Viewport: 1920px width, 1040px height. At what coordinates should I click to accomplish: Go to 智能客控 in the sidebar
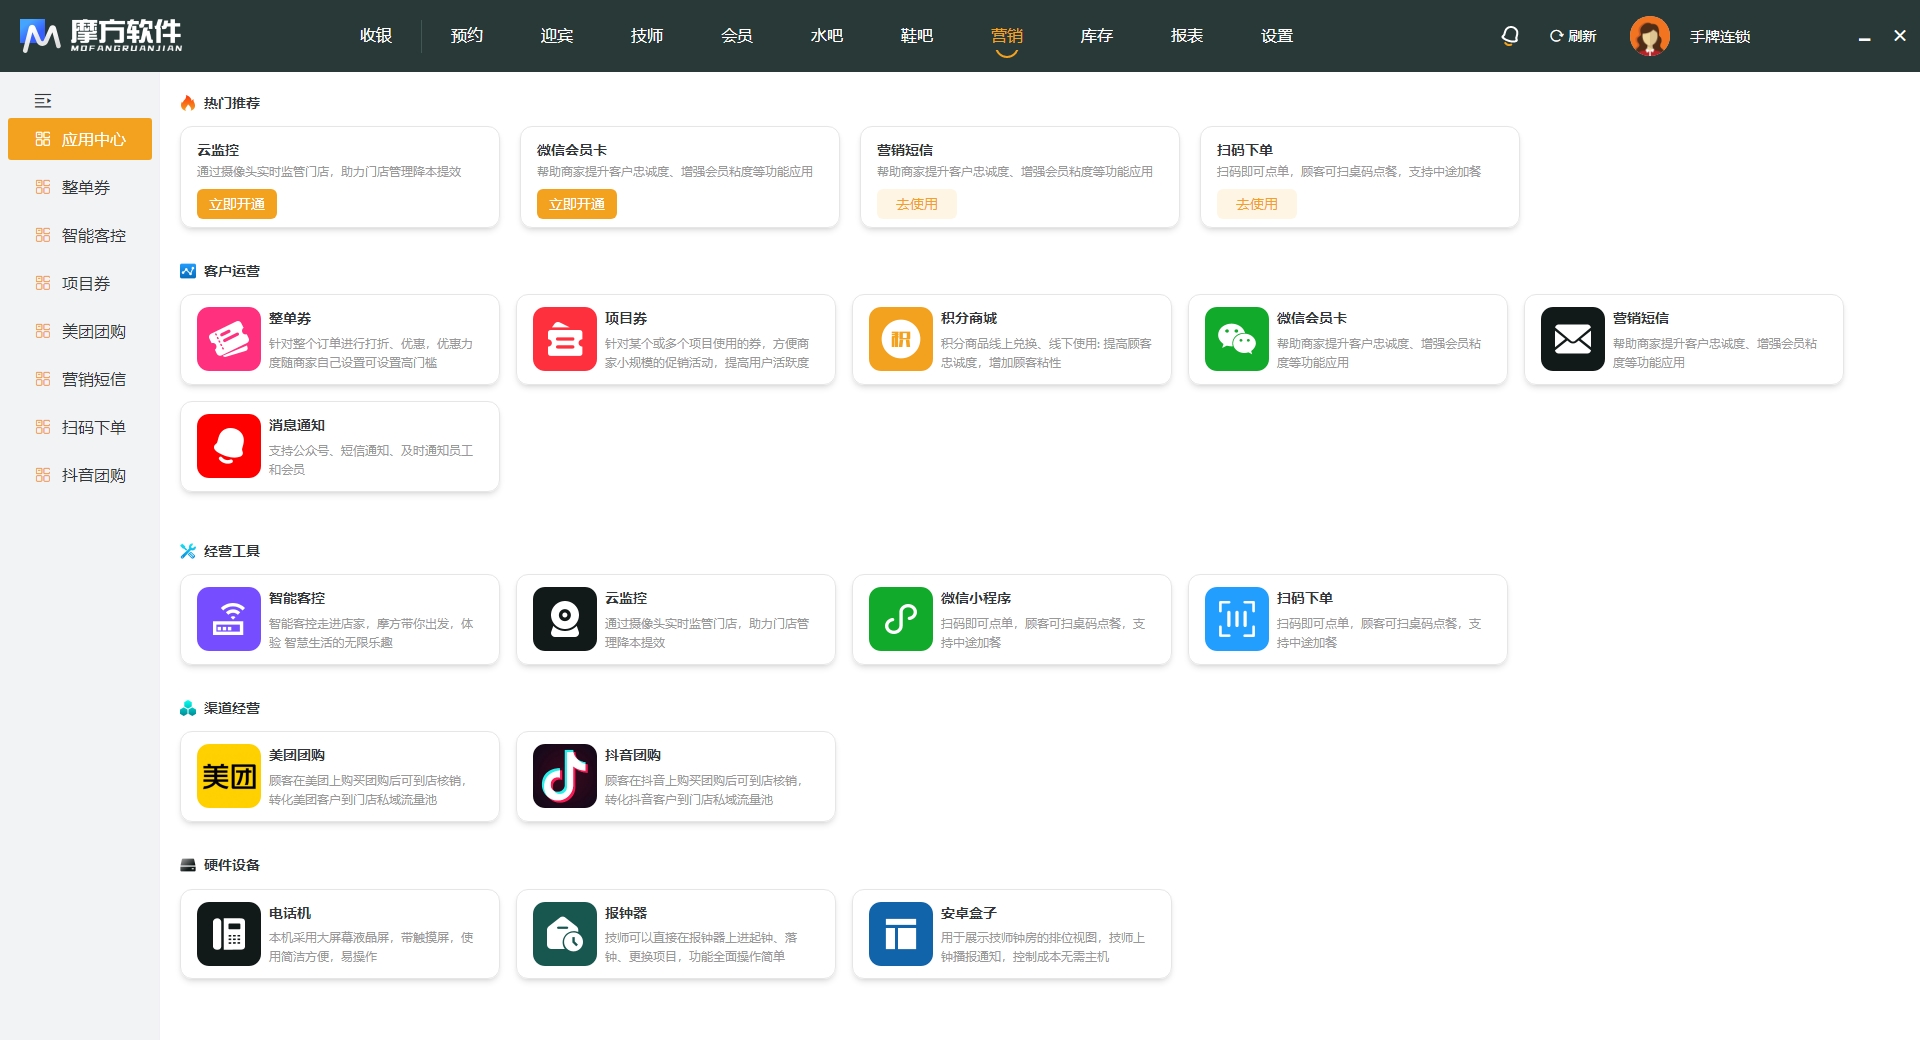pos(93,235)
